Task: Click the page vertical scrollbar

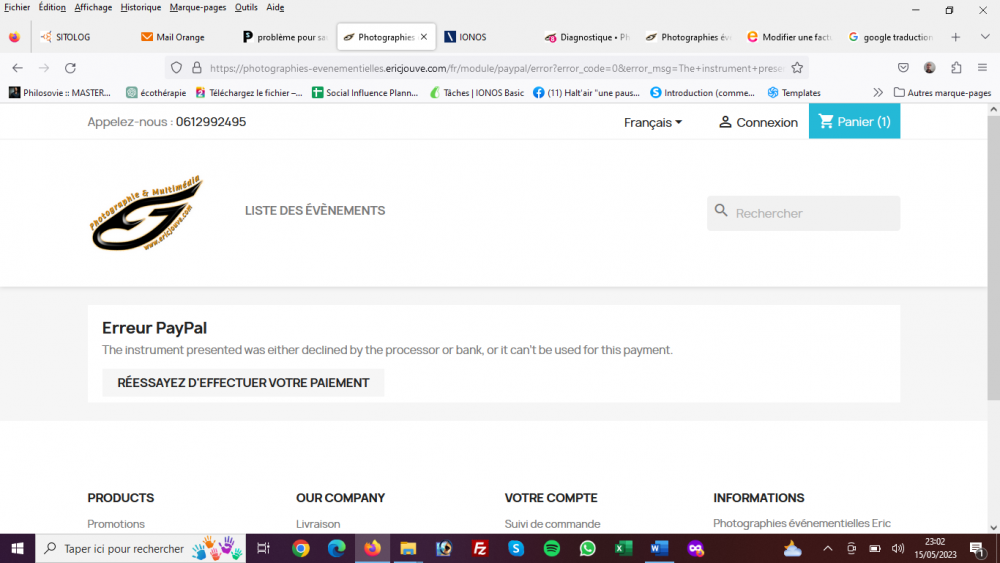Action: coord(993,258)
